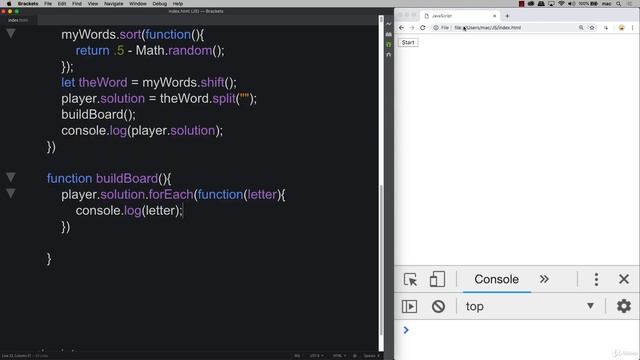Click the AirPlay display menu bar icon
This screenshot has width=640, height=360.
(x=551, y=4)
